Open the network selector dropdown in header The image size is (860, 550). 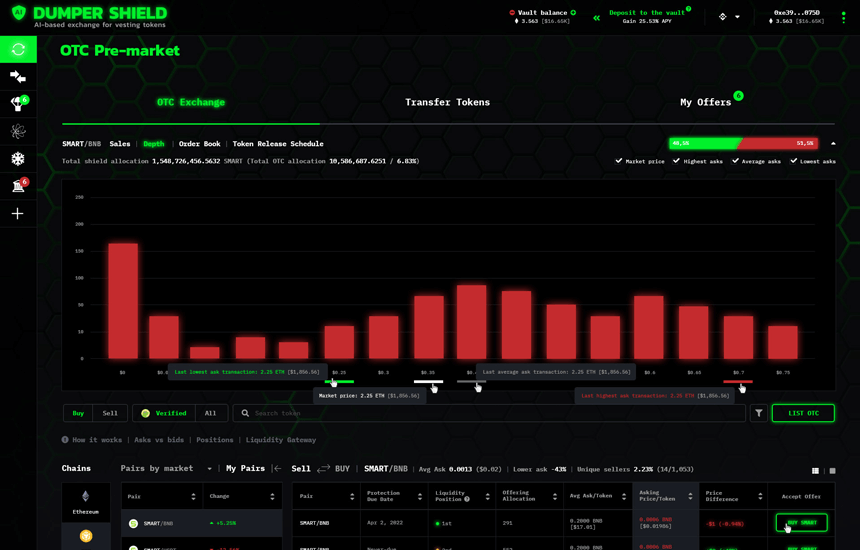pyautogui.click(x=729, y=16)
